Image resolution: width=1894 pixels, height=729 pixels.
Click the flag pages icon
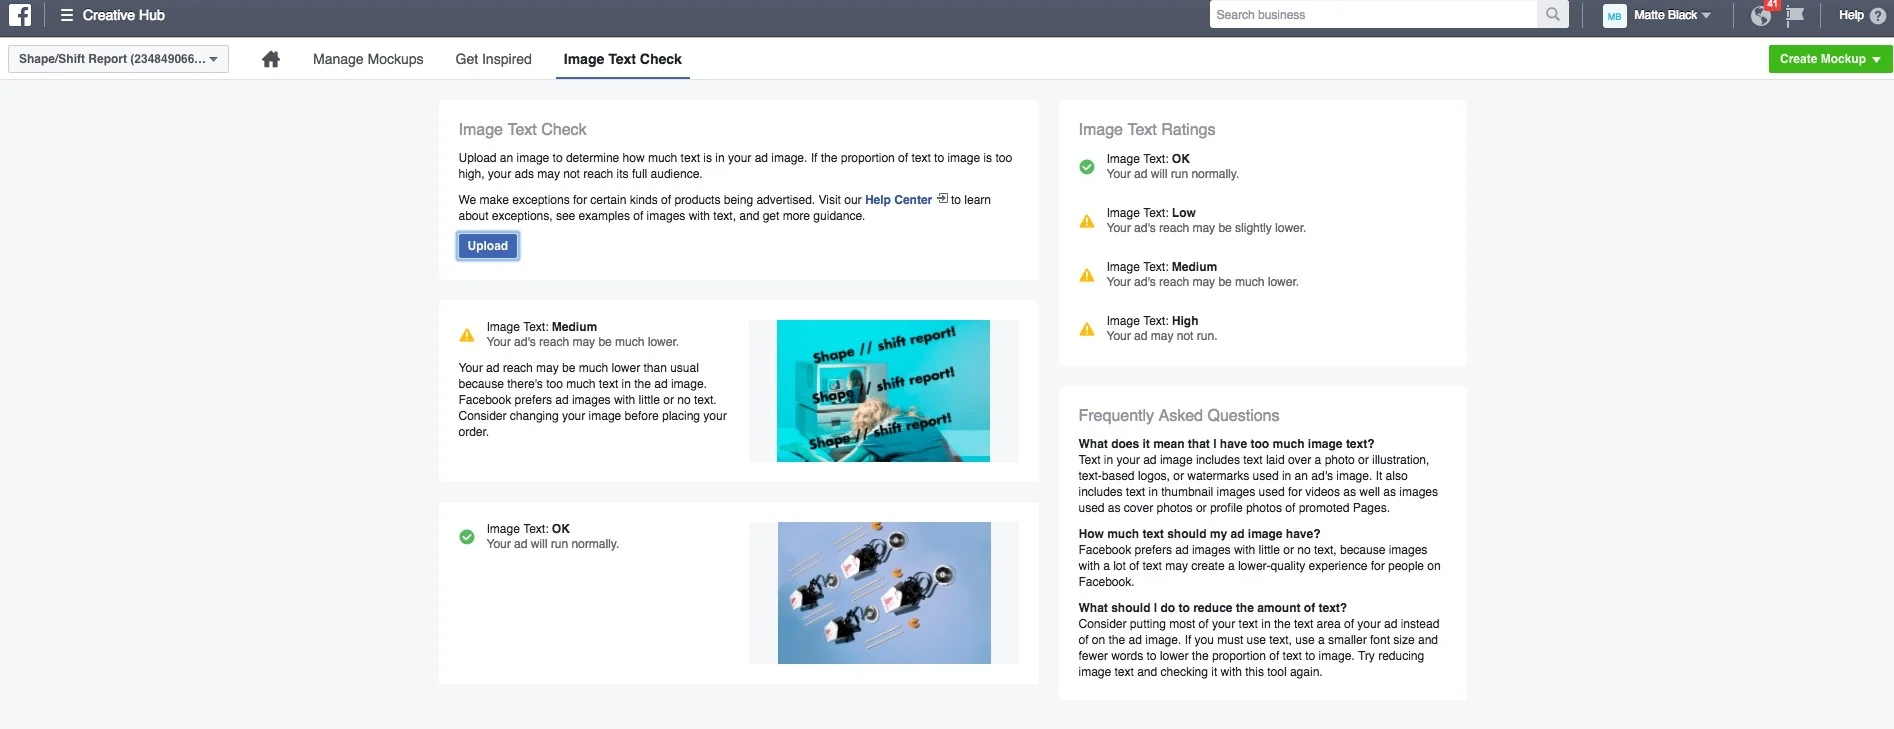(x=1795, y=15)
